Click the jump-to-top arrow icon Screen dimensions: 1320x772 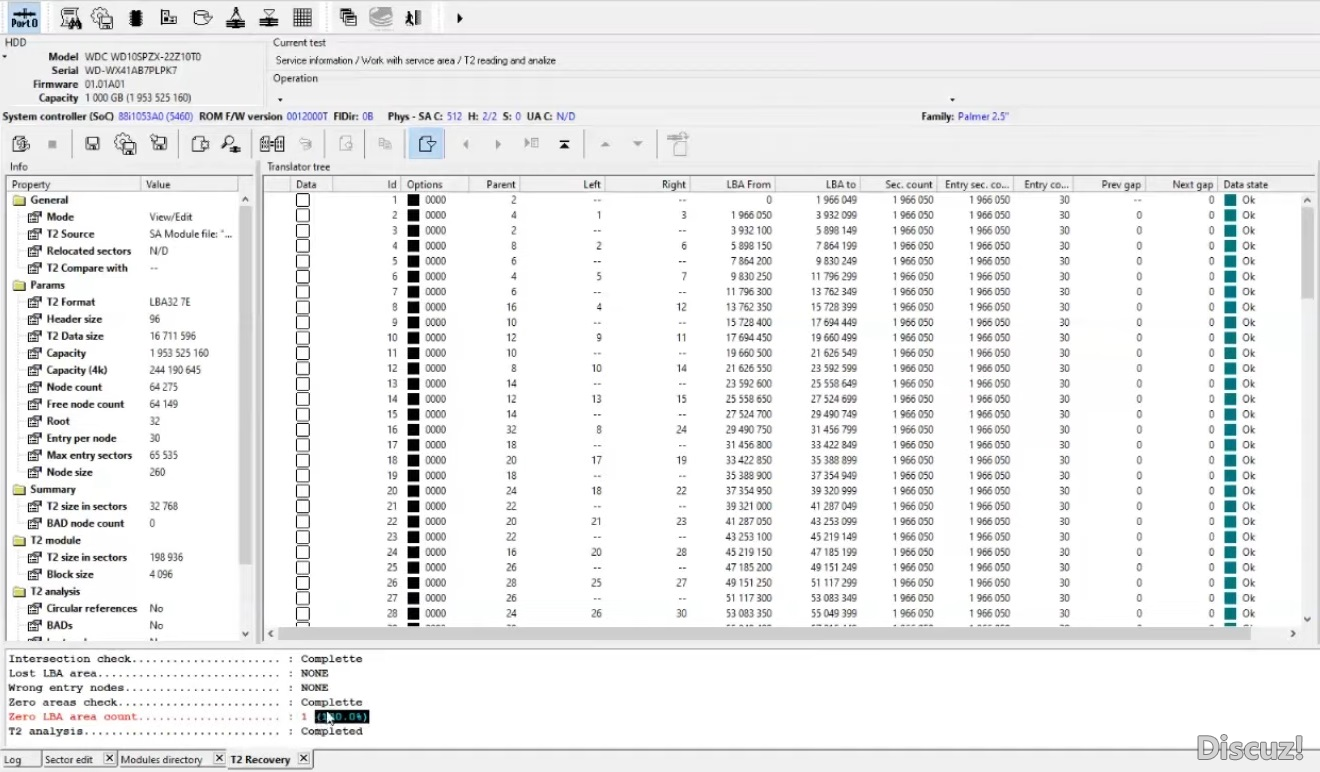tap(564, 144)
